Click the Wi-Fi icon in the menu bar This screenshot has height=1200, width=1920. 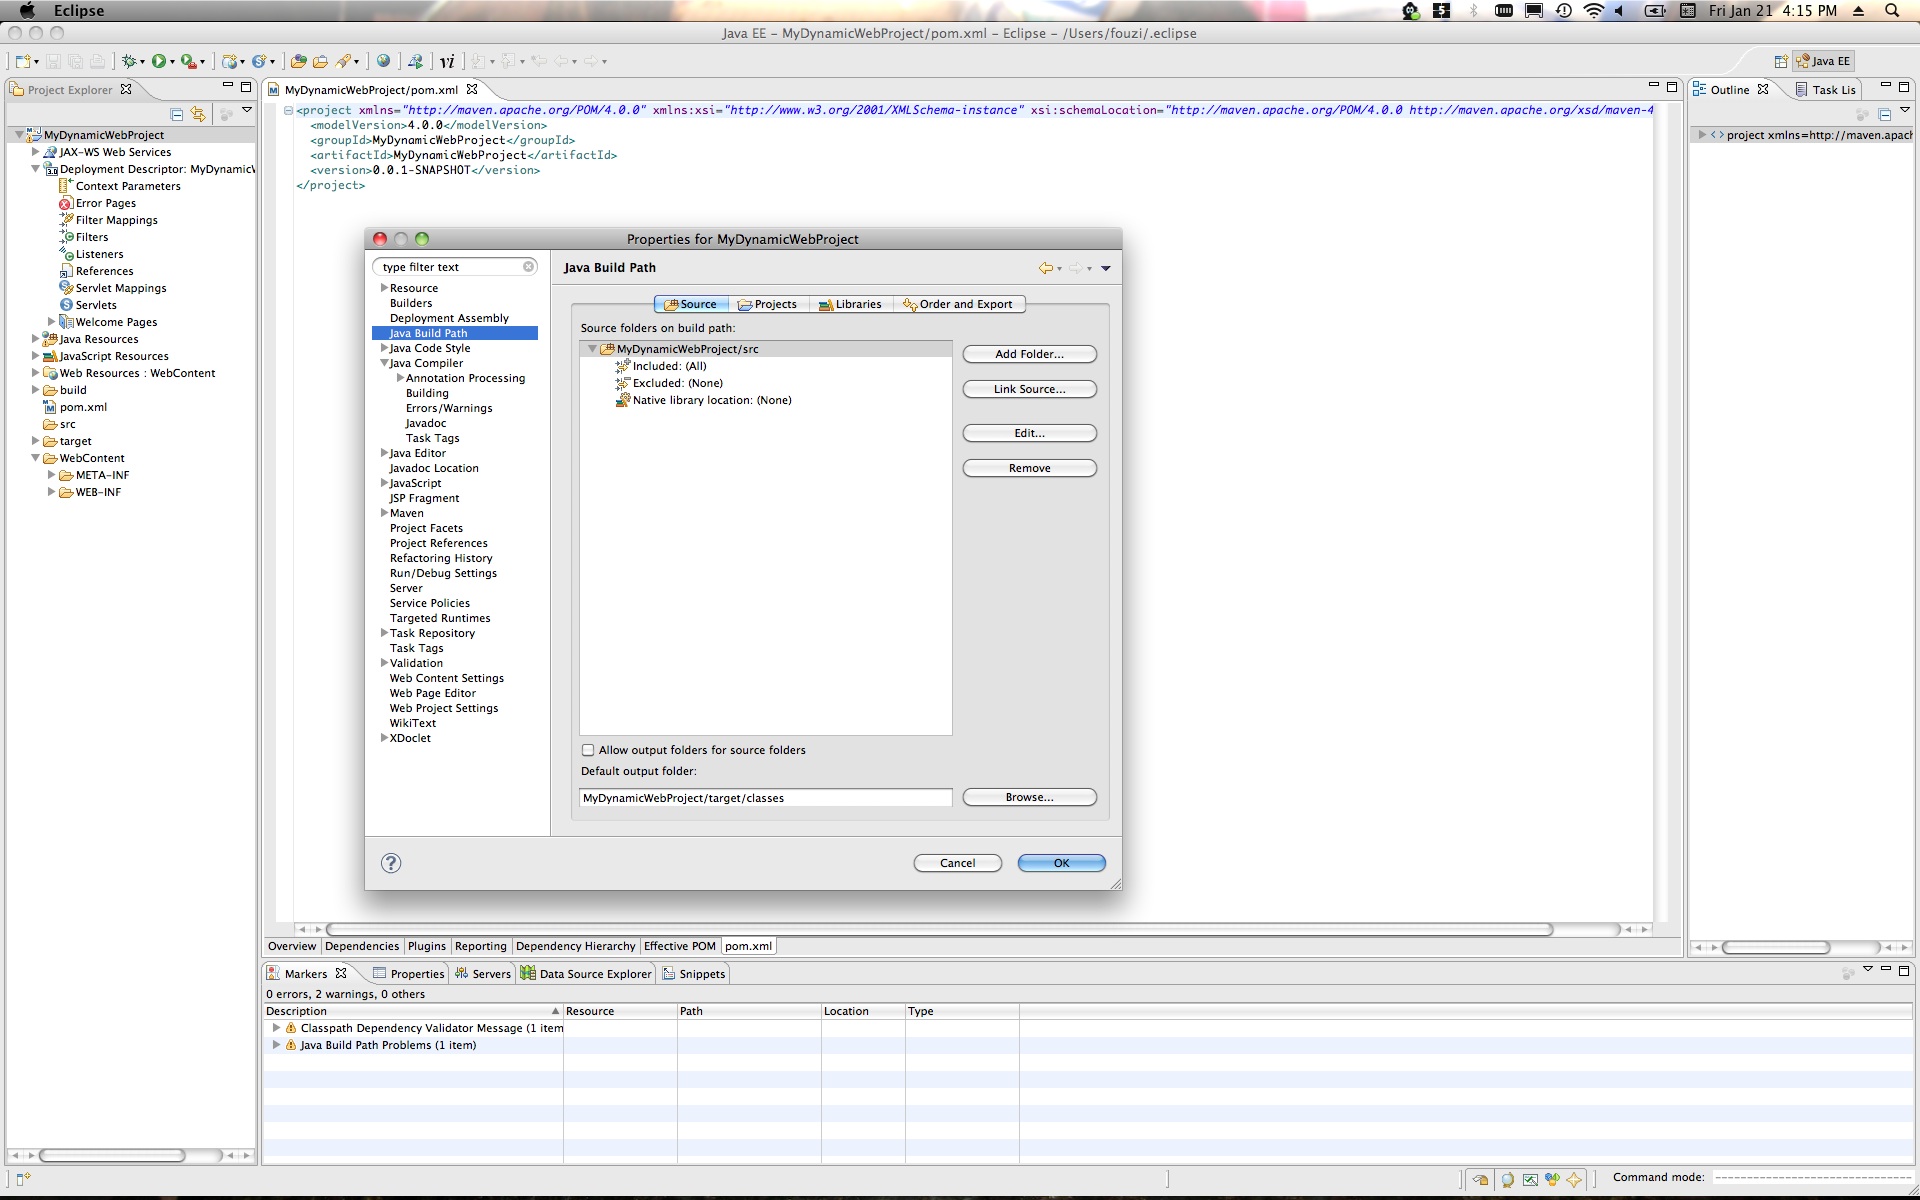pos(1594,11)
